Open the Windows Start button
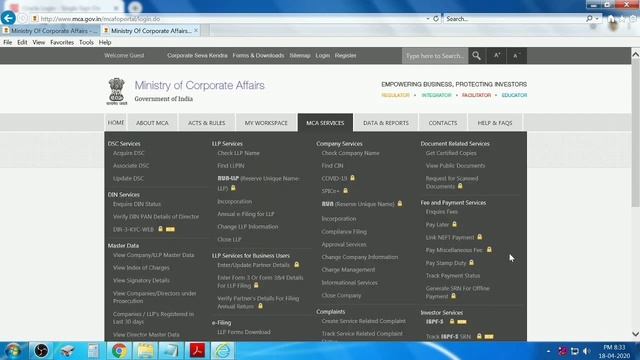 tap(13, 351)
